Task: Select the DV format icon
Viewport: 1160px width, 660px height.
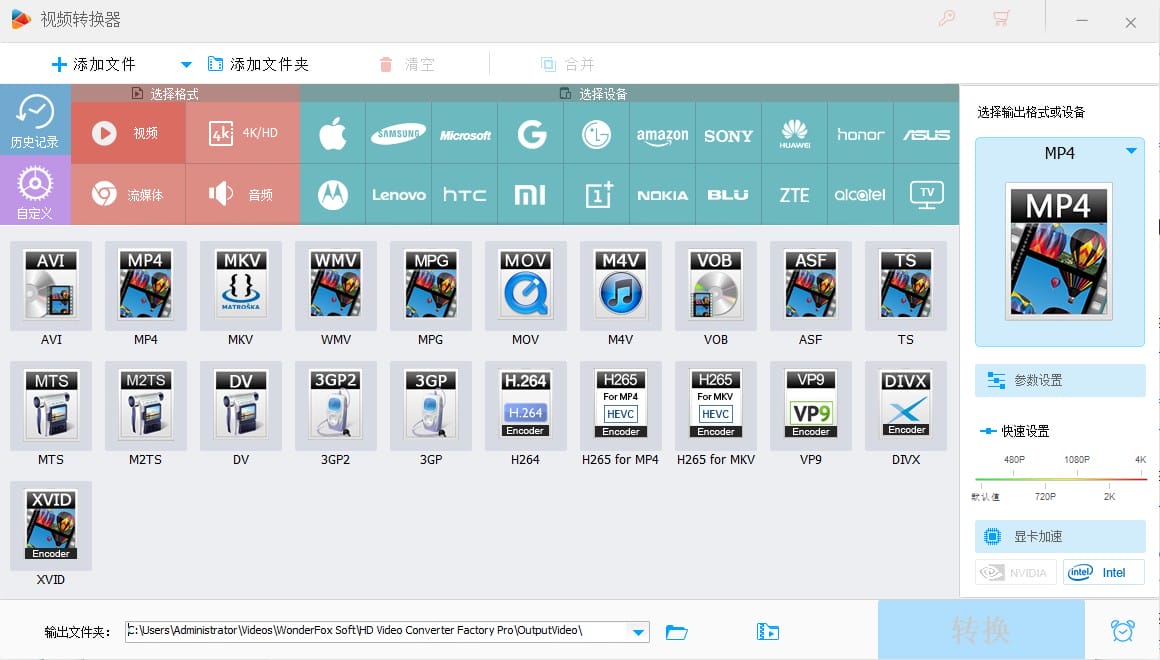Action: [240, 405]
